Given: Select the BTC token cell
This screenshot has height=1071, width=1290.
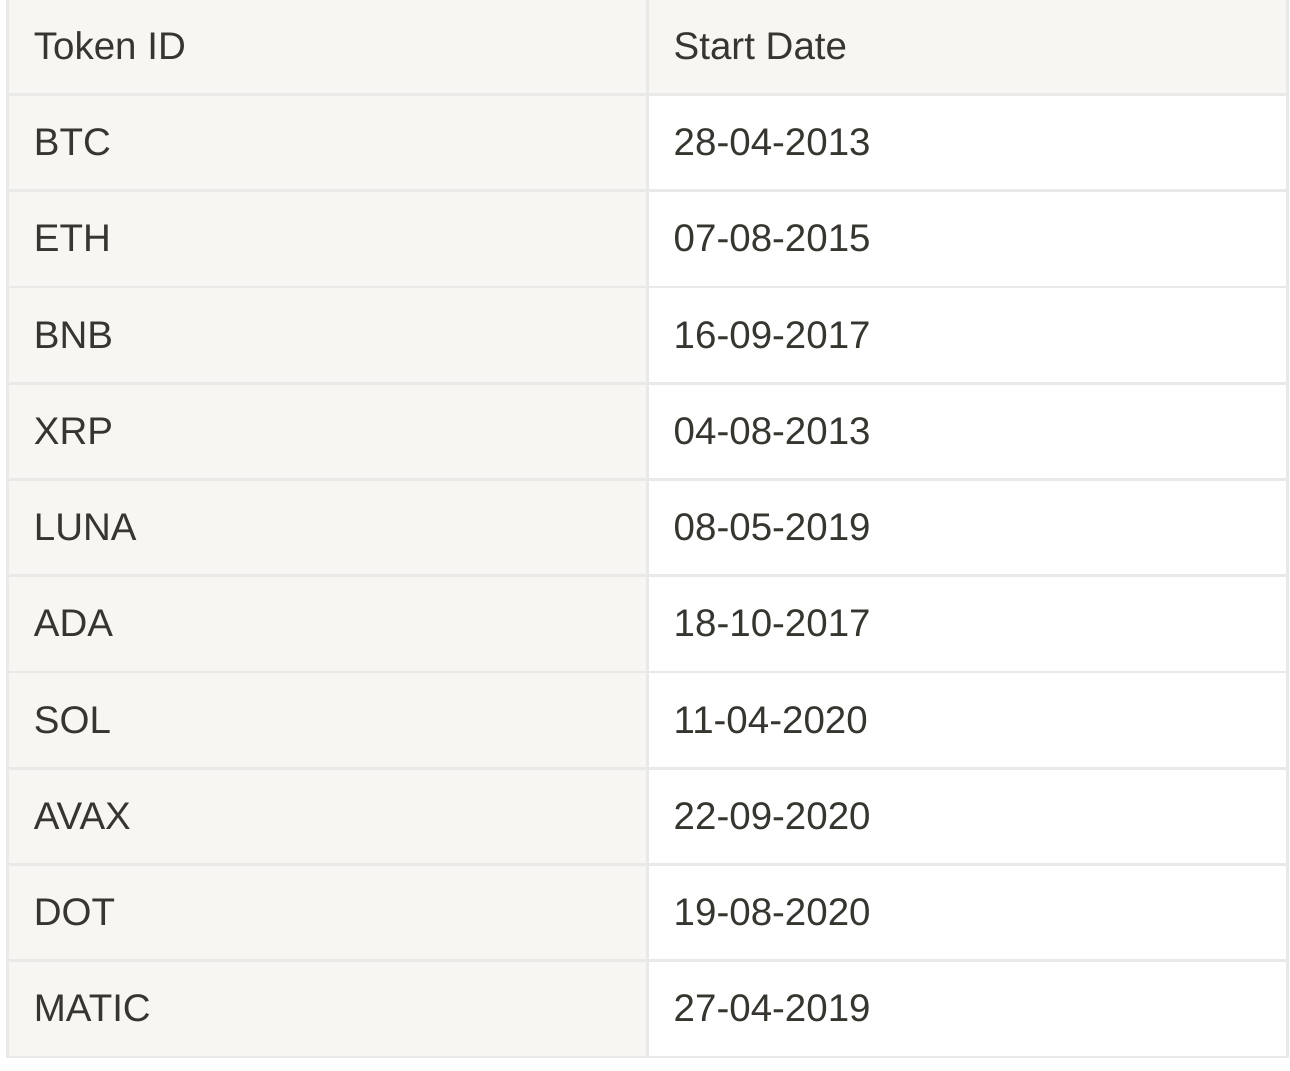Looking at the screenshot, I should pos(327,143).
